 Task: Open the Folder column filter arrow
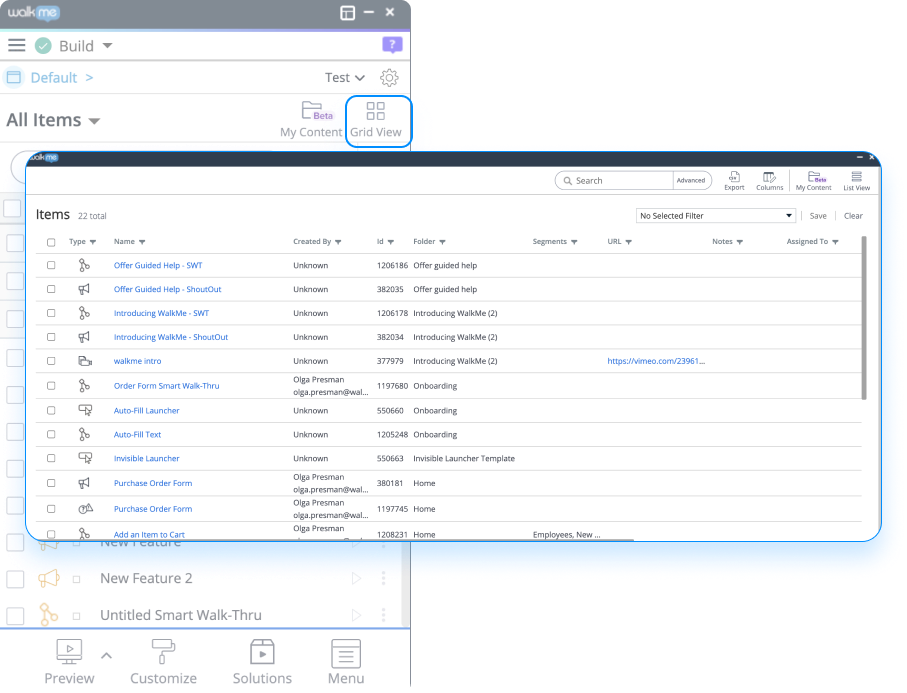[443, 242]
